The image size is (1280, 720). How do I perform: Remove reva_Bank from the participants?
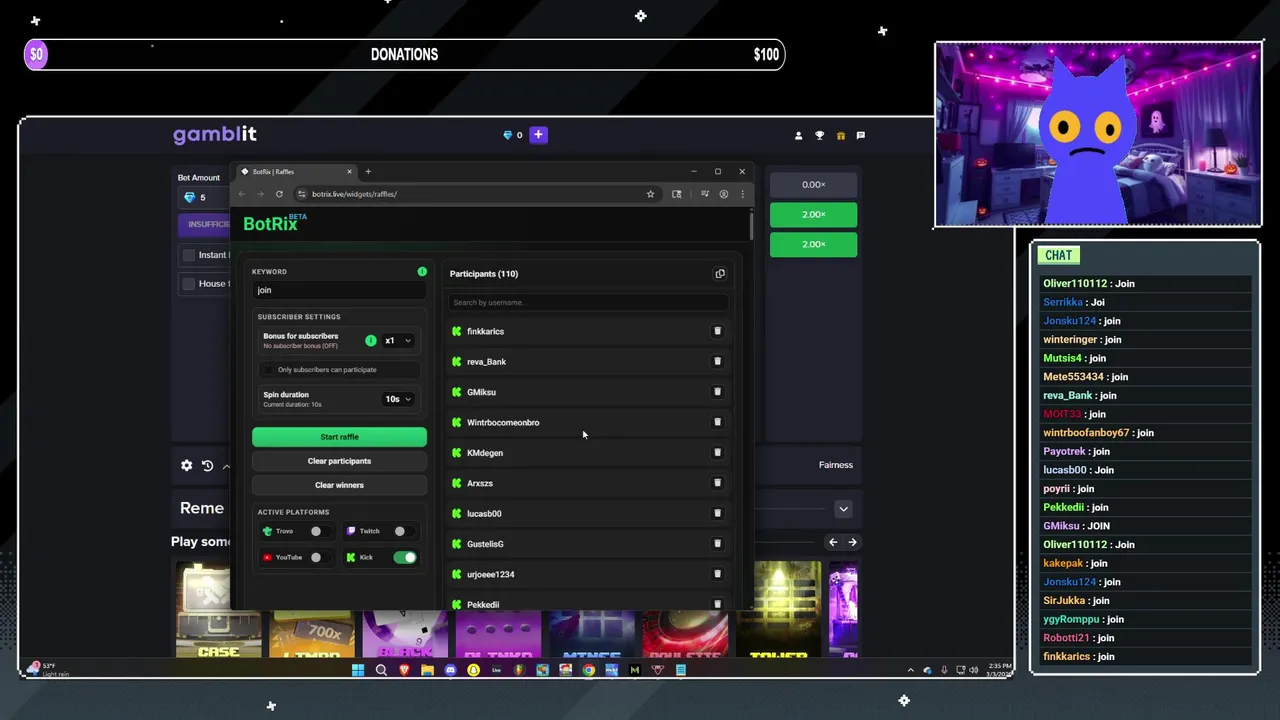tap(717, 361)
